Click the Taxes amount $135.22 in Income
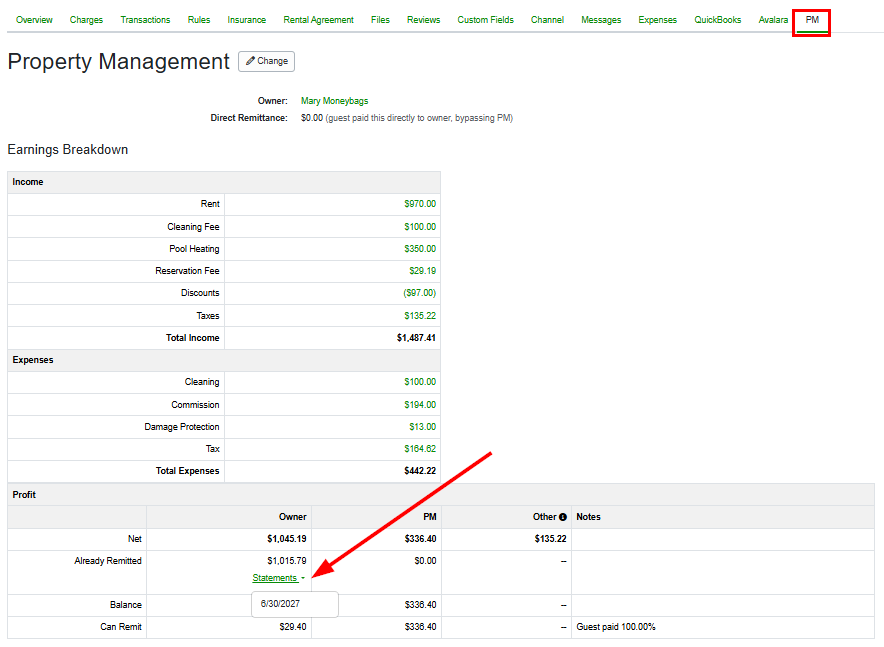 pos(420,316)
